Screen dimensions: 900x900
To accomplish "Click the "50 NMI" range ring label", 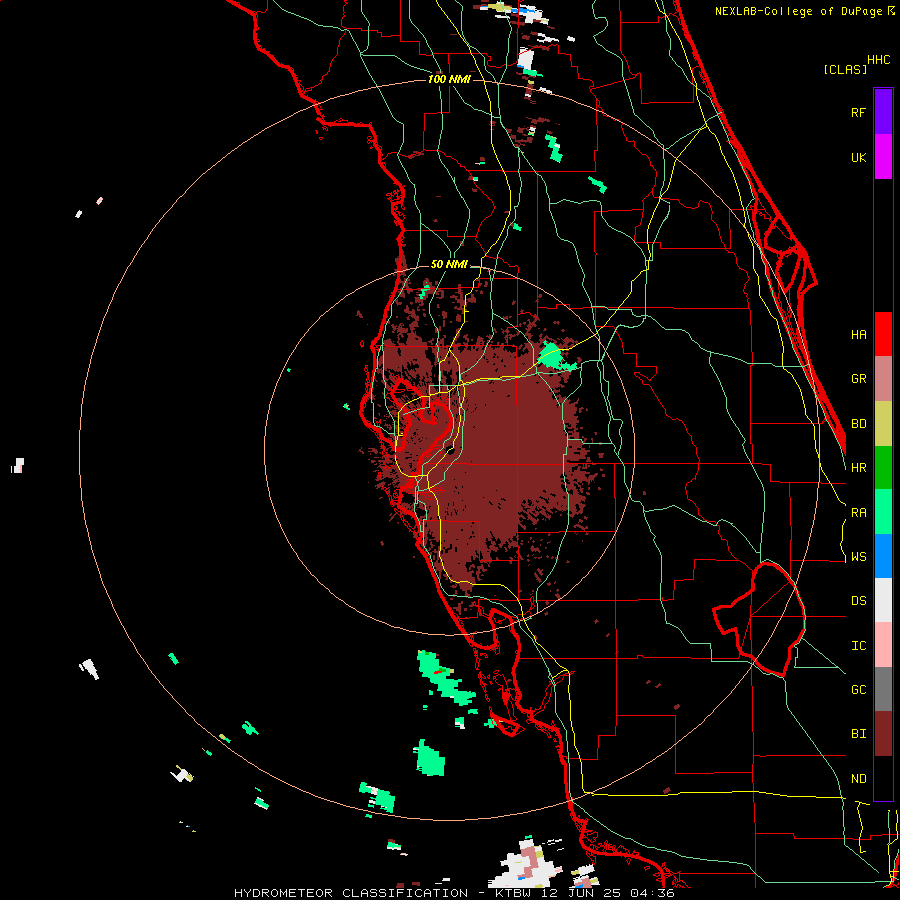I will (449, 265).
